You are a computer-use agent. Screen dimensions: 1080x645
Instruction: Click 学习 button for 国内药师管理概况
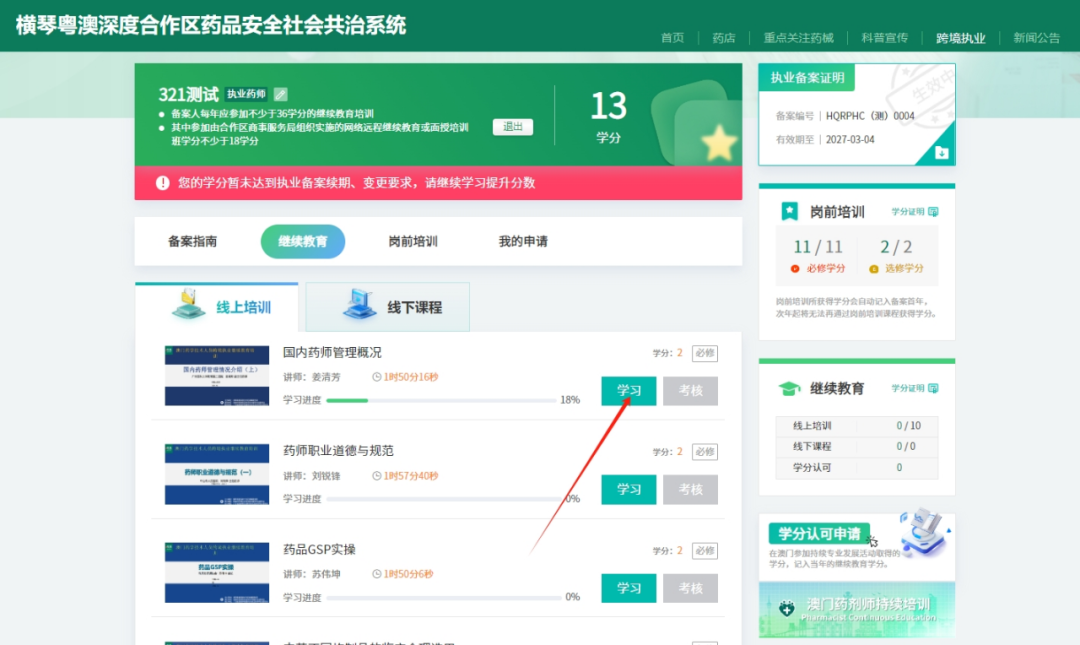628,391
